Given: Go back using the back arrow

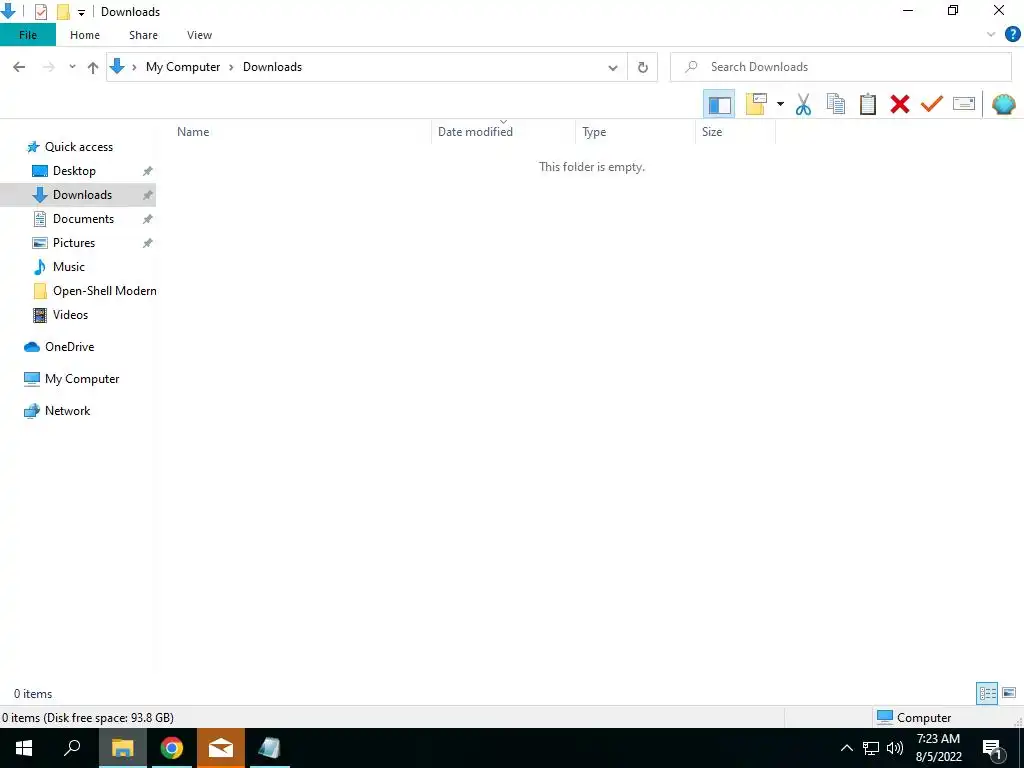Looking at the screenshot, I should click(20, 67).
